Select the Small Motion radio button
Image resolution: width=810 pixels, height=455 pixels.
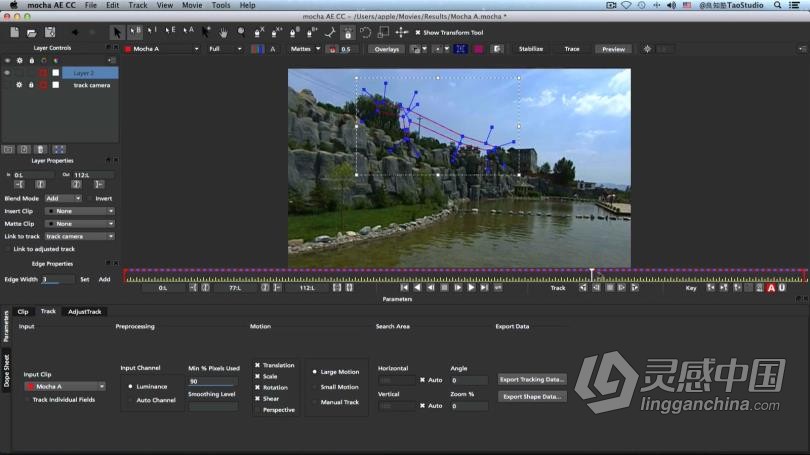pos(315,387)
